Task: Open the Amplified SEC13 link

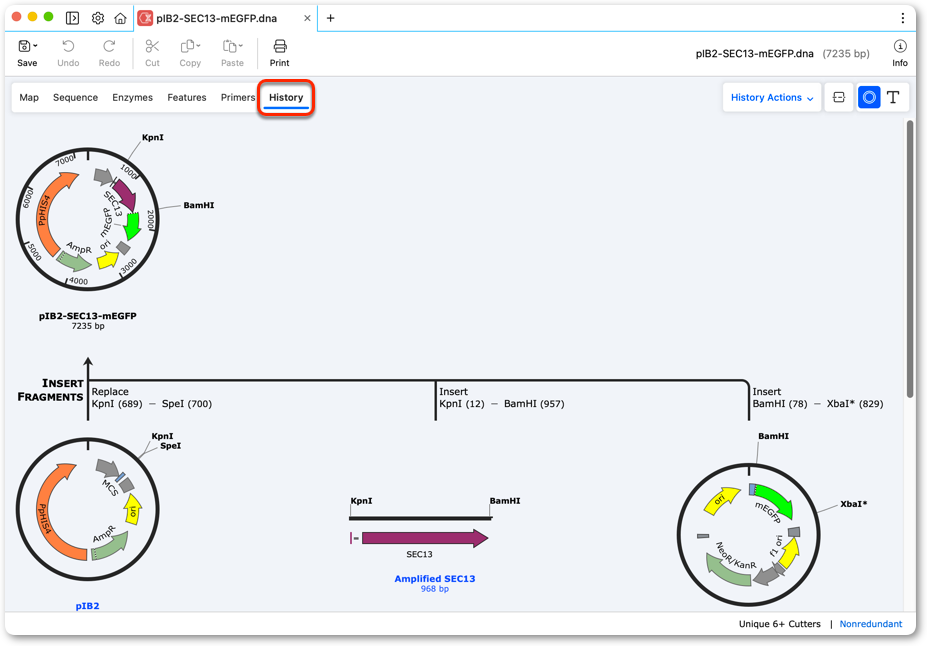Action: click(435, 579)
